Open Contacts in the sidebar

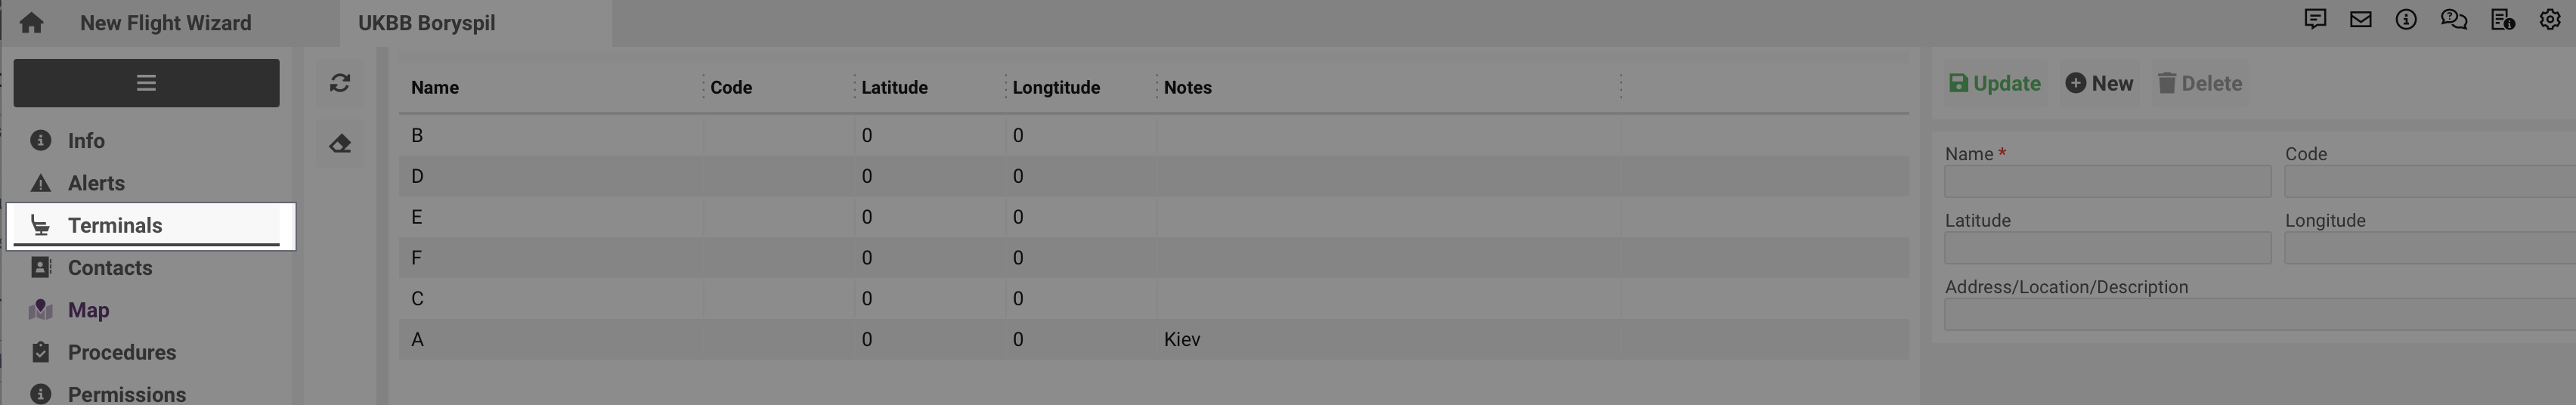pos(110,268)
